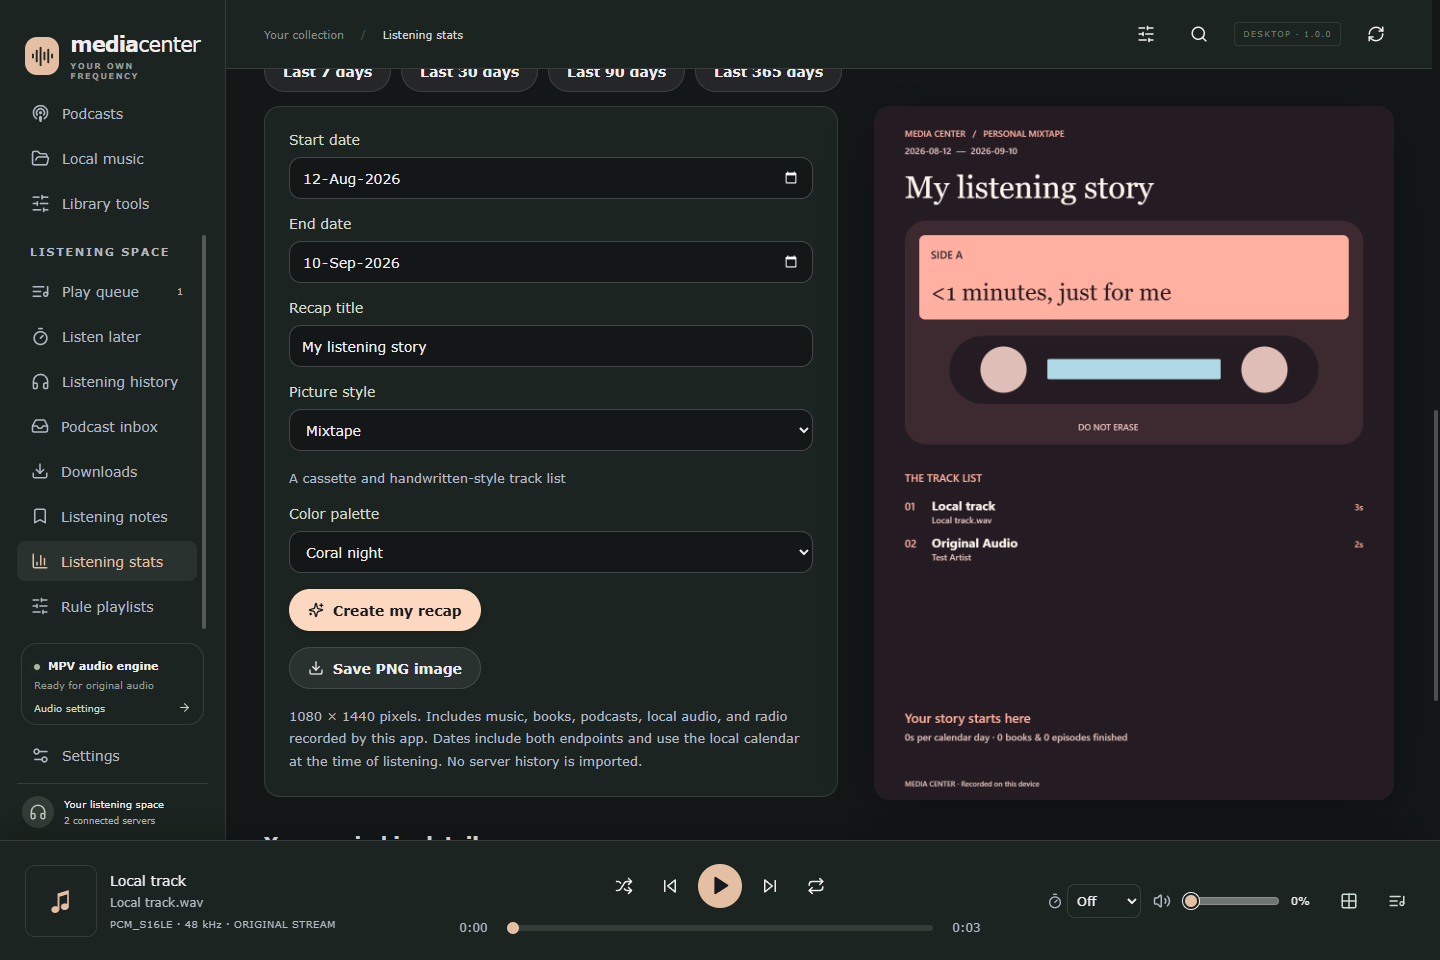
Task: Toggle repeat mode
Action: 816,886
